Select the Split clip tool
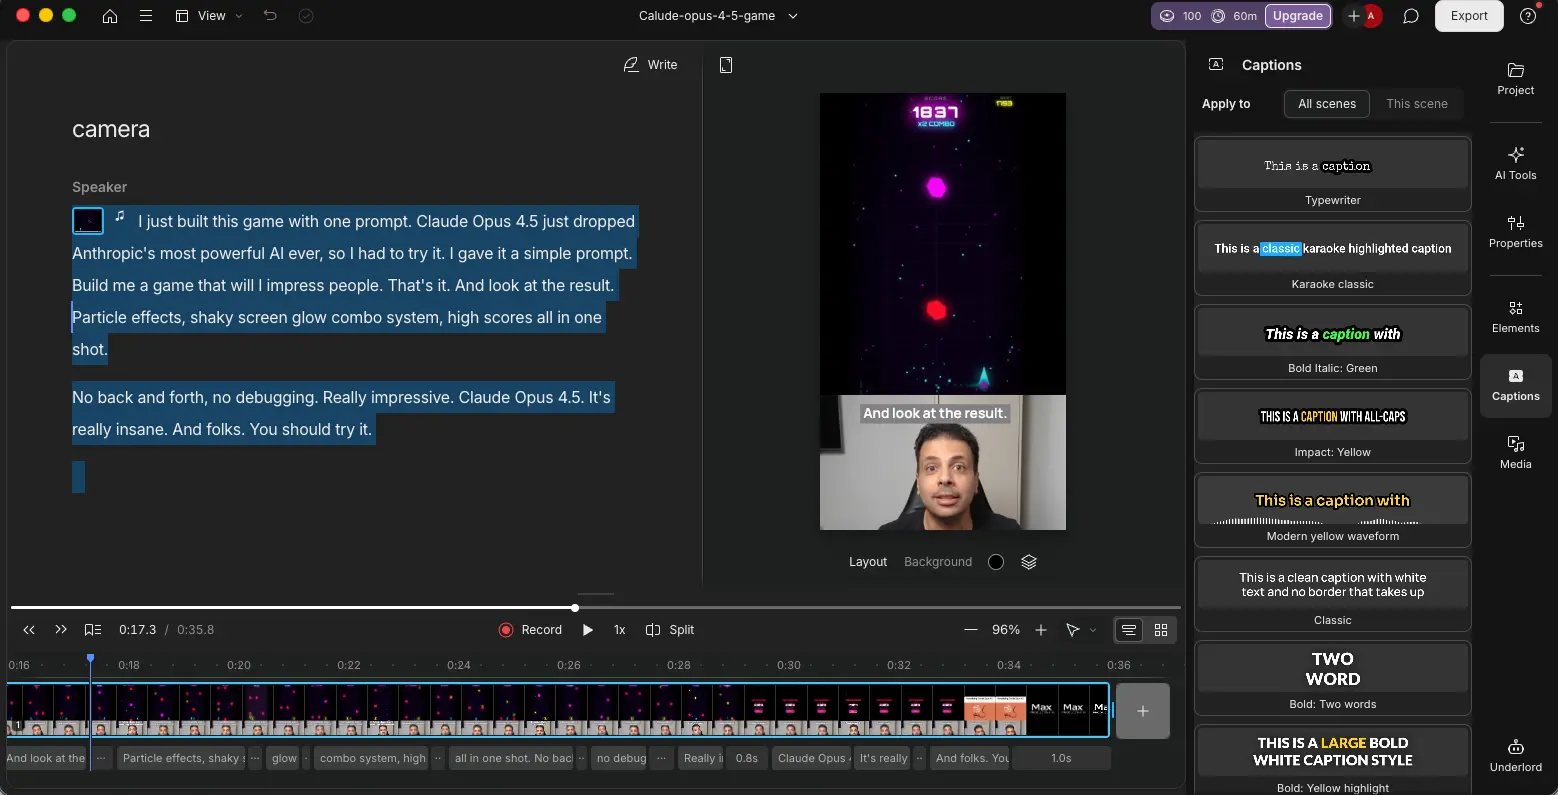 (x=670, y=630)
